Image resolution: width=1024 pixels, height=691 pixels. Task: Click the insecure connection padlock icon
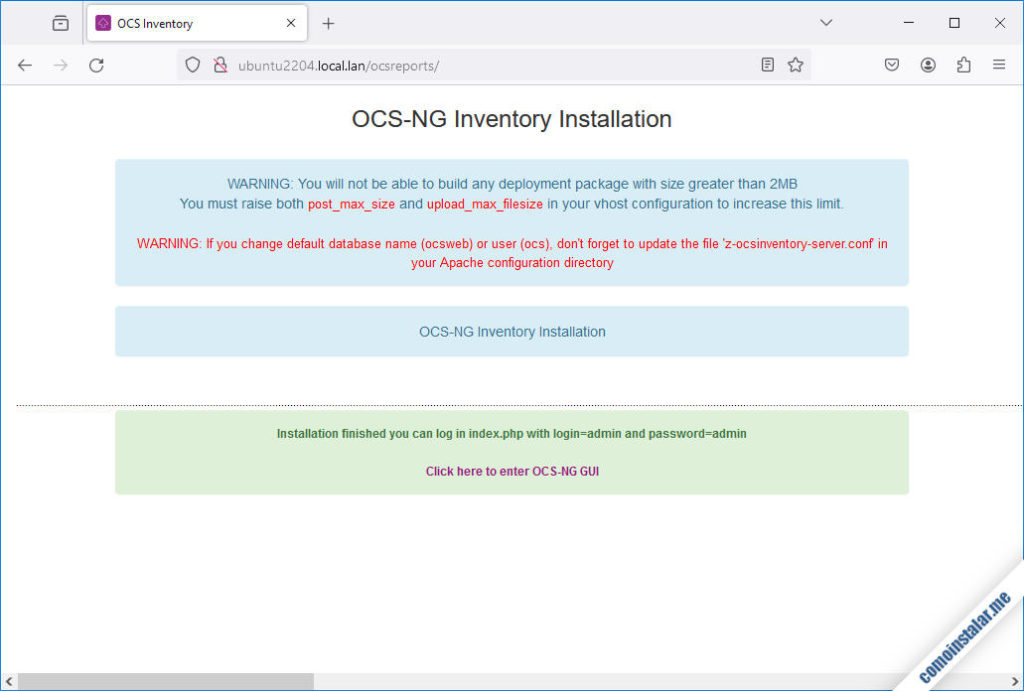219,64
